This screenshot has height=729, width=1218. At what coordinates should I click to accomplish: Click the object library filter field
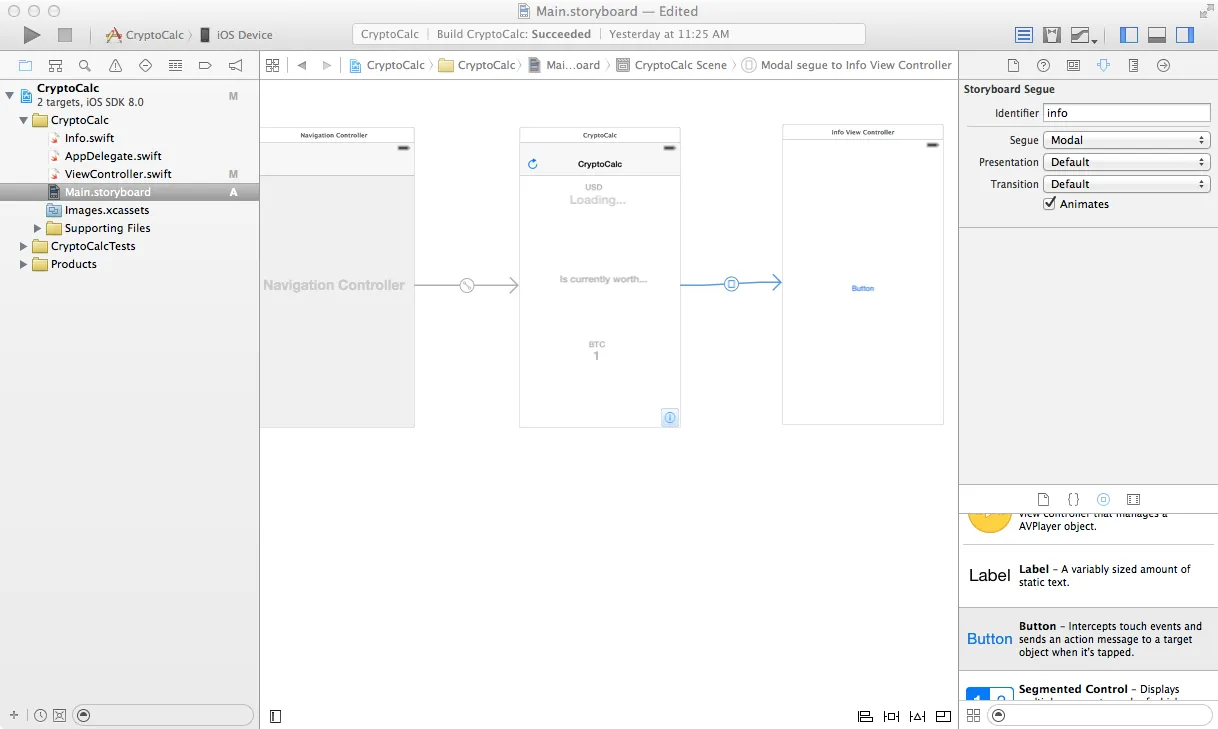coord(1100,715)
